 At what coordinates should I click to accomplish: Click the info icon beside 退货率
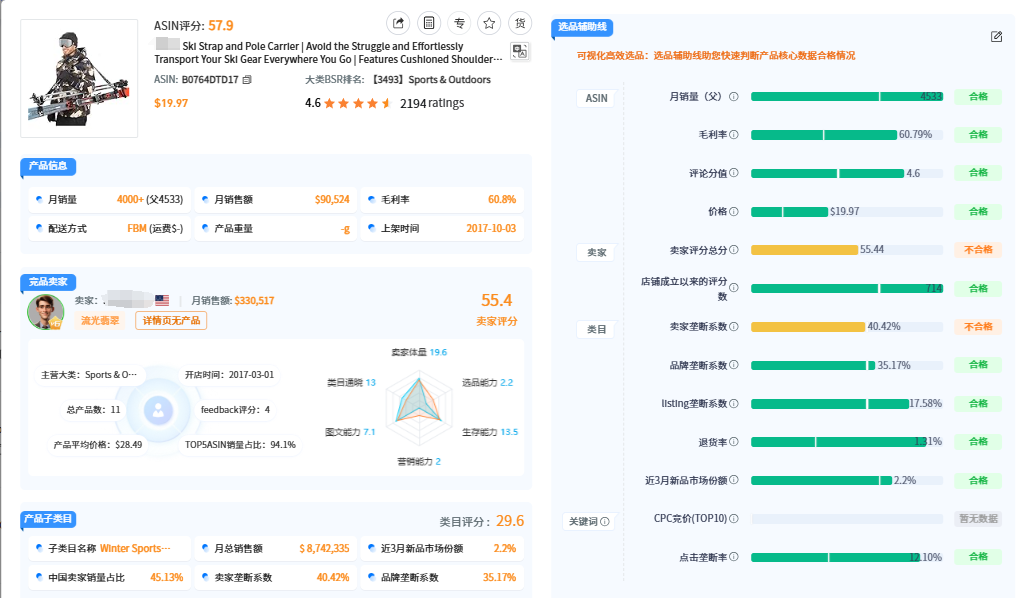pyautogui.click(x=734, y=442)
